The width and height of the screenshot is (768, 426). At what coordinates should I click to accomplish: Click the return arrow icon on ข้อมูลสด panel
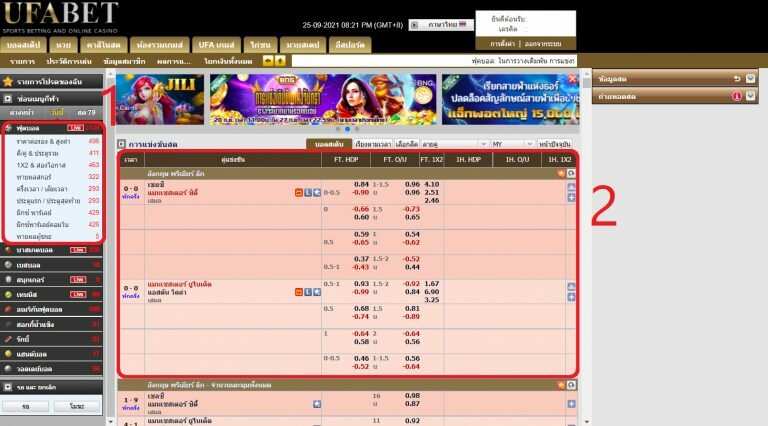(x=737, y=78)
